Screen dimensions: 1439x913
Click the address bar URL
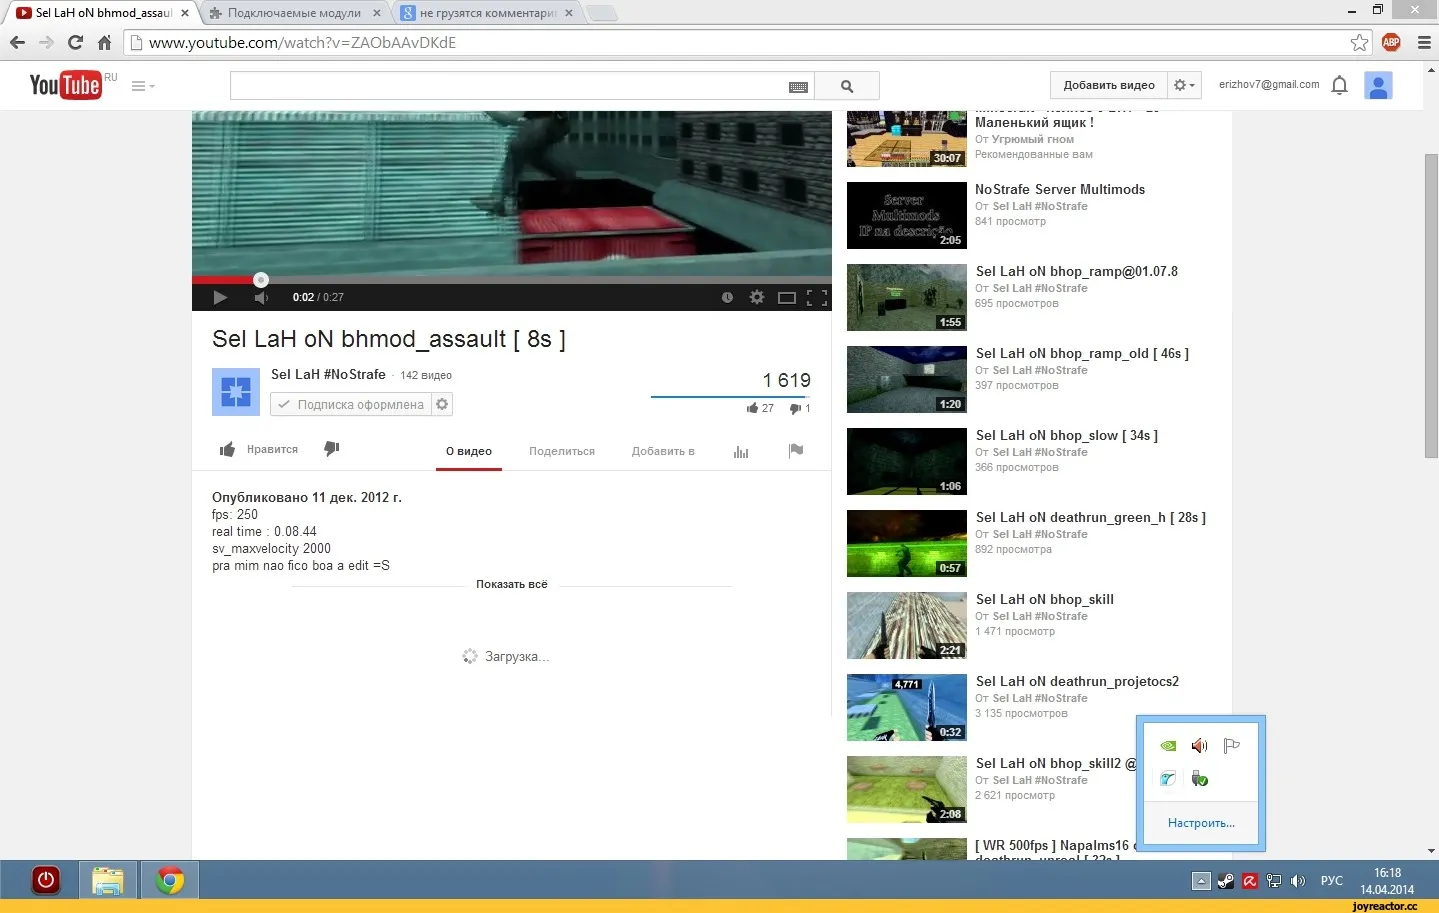[x=302, y=42]
